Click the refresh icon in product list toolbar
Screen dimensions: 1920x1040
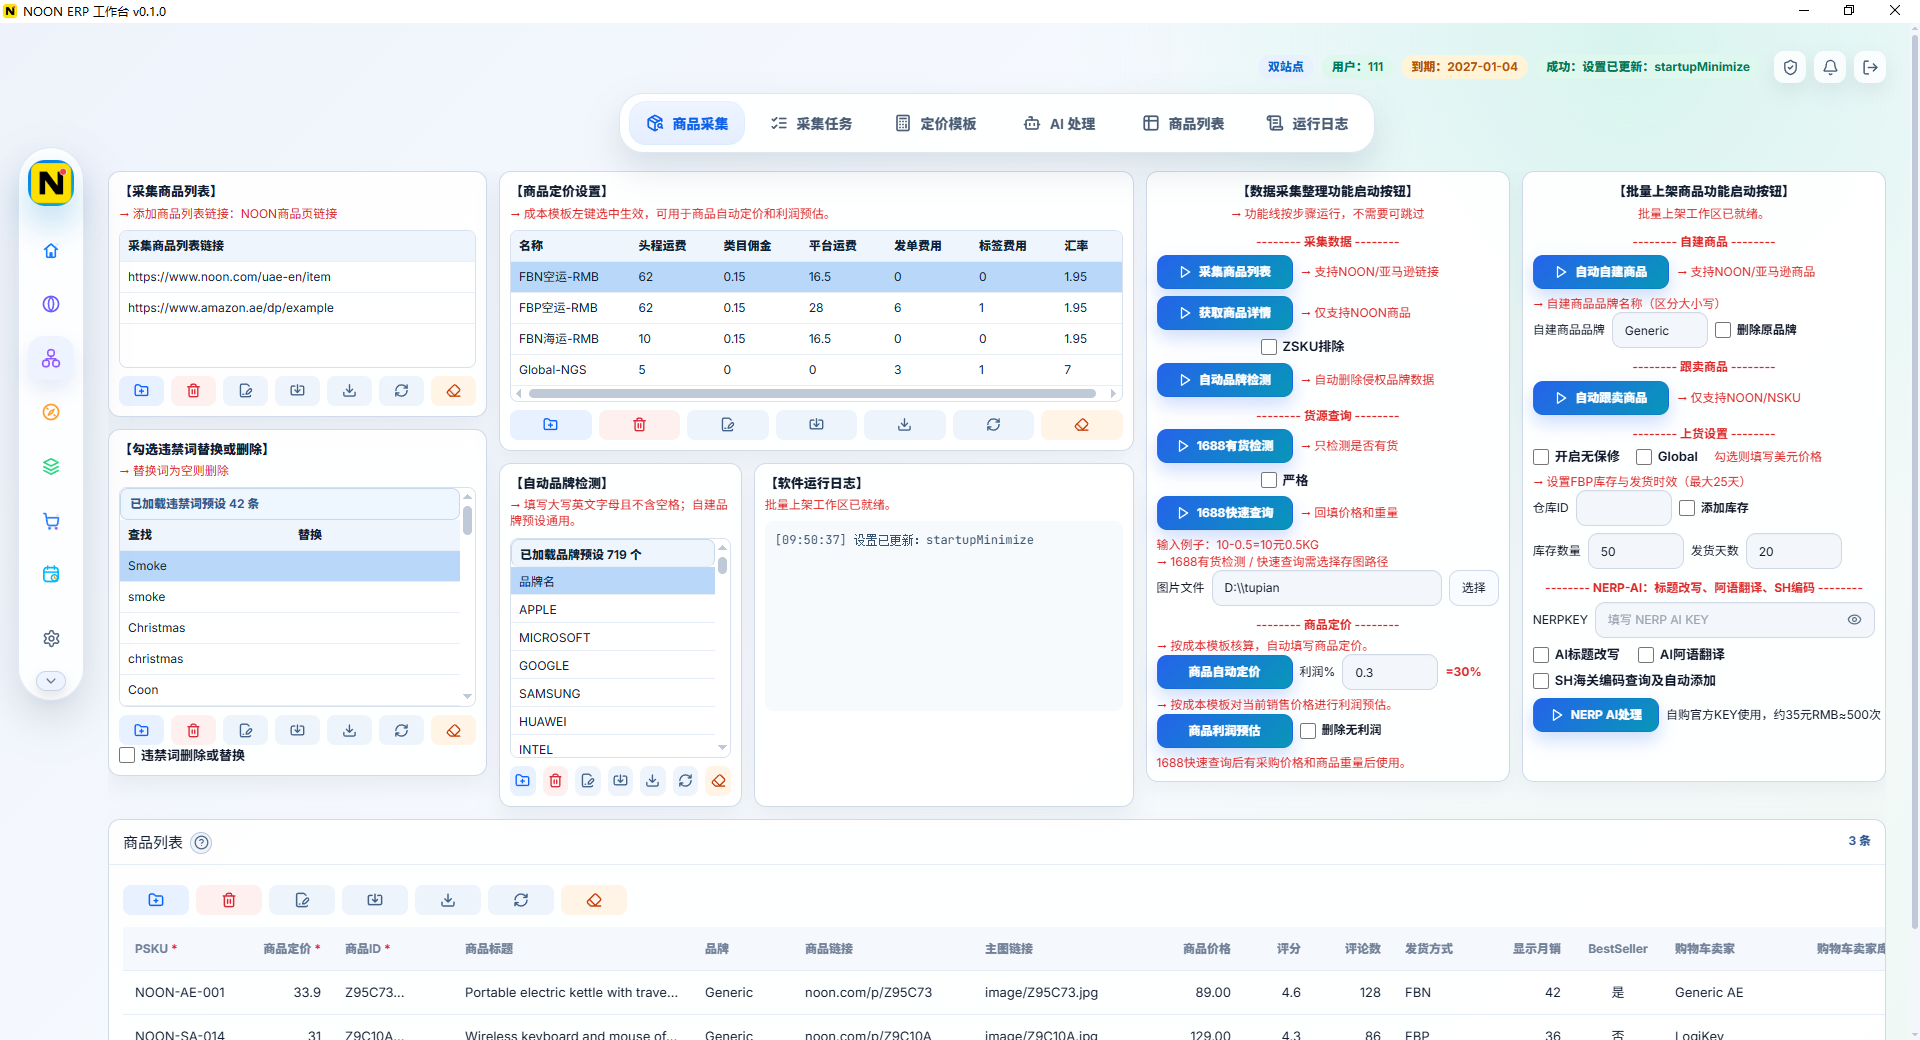coord(521,900)
